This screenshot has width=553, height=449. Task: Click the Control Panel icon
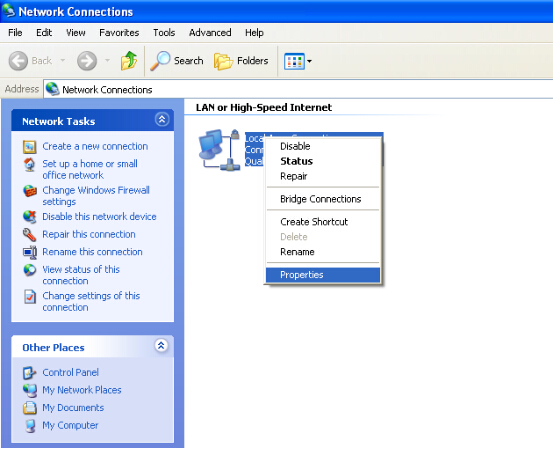coord(30,373)
